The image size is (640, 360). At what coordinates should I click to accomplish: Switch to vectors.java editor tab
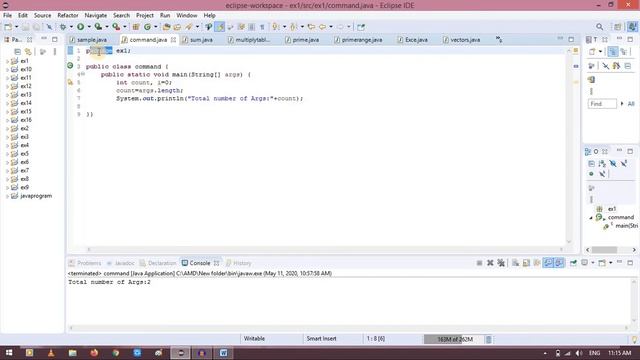(462, 40)
